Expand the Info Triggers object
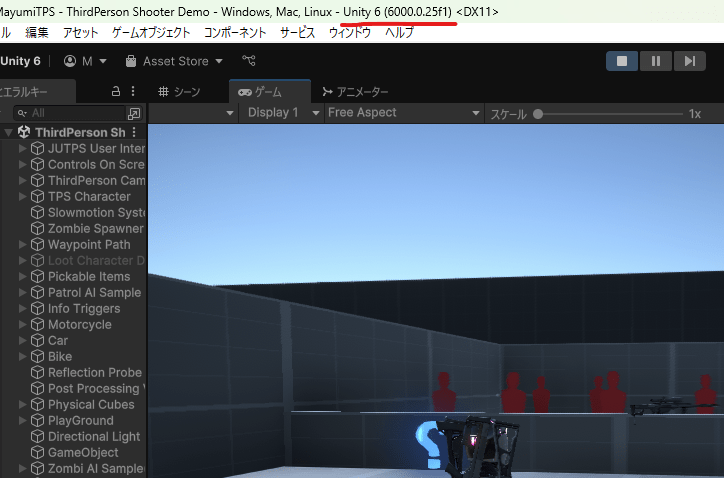This screenshot has height=478, width=724. pyautogui.click(x=22, y=309)
